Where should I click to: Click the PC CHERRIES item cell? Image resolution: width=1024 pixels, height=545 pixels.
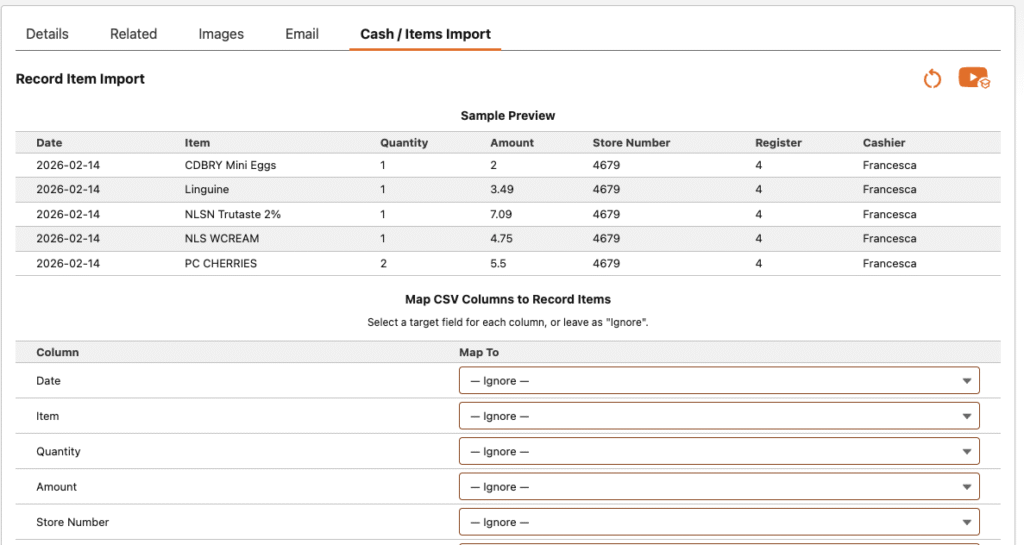[221, 264]
